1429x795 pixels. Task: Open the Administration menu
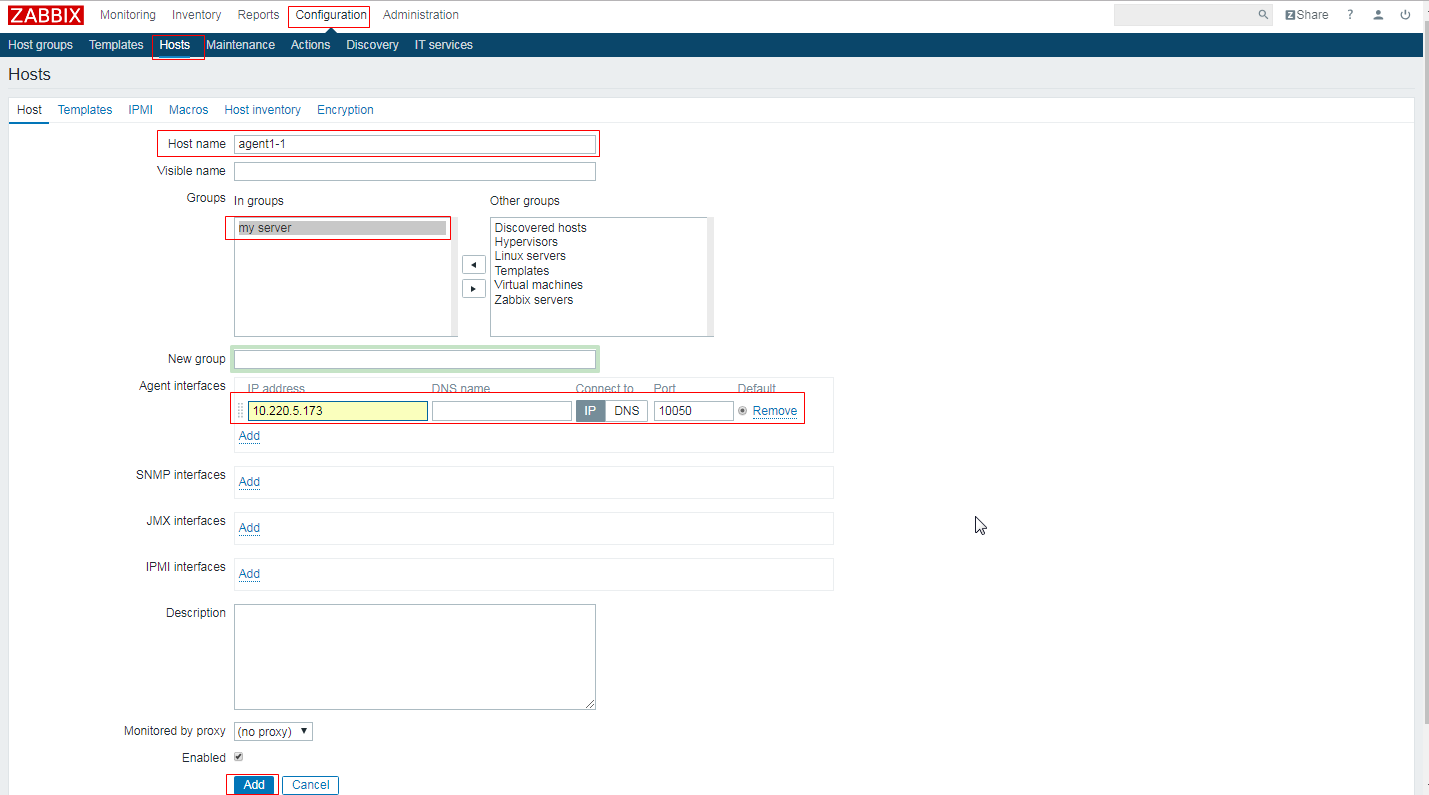tap(421, 15)
